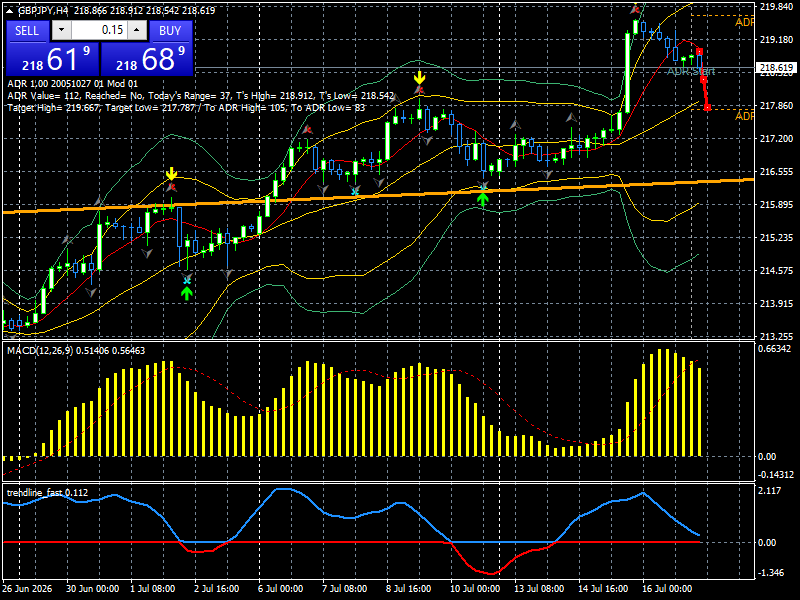Image resolution: width=800 pixels, height=600 pixels.
Task: Click the 214.575 price scale value
Action: pyautogui.click(x=776, y=271)
